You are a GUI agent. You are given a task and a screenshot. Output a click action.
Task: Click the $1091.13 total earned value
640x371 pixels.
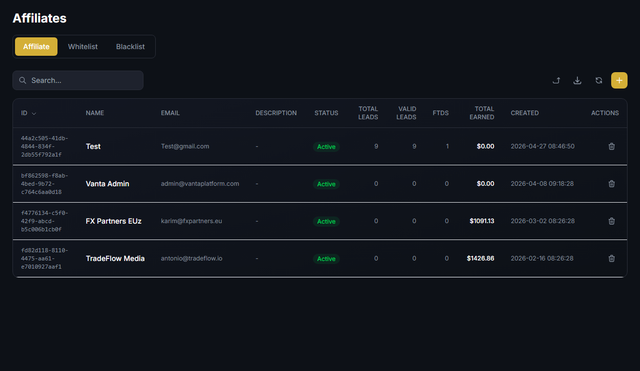coord(482,221)
